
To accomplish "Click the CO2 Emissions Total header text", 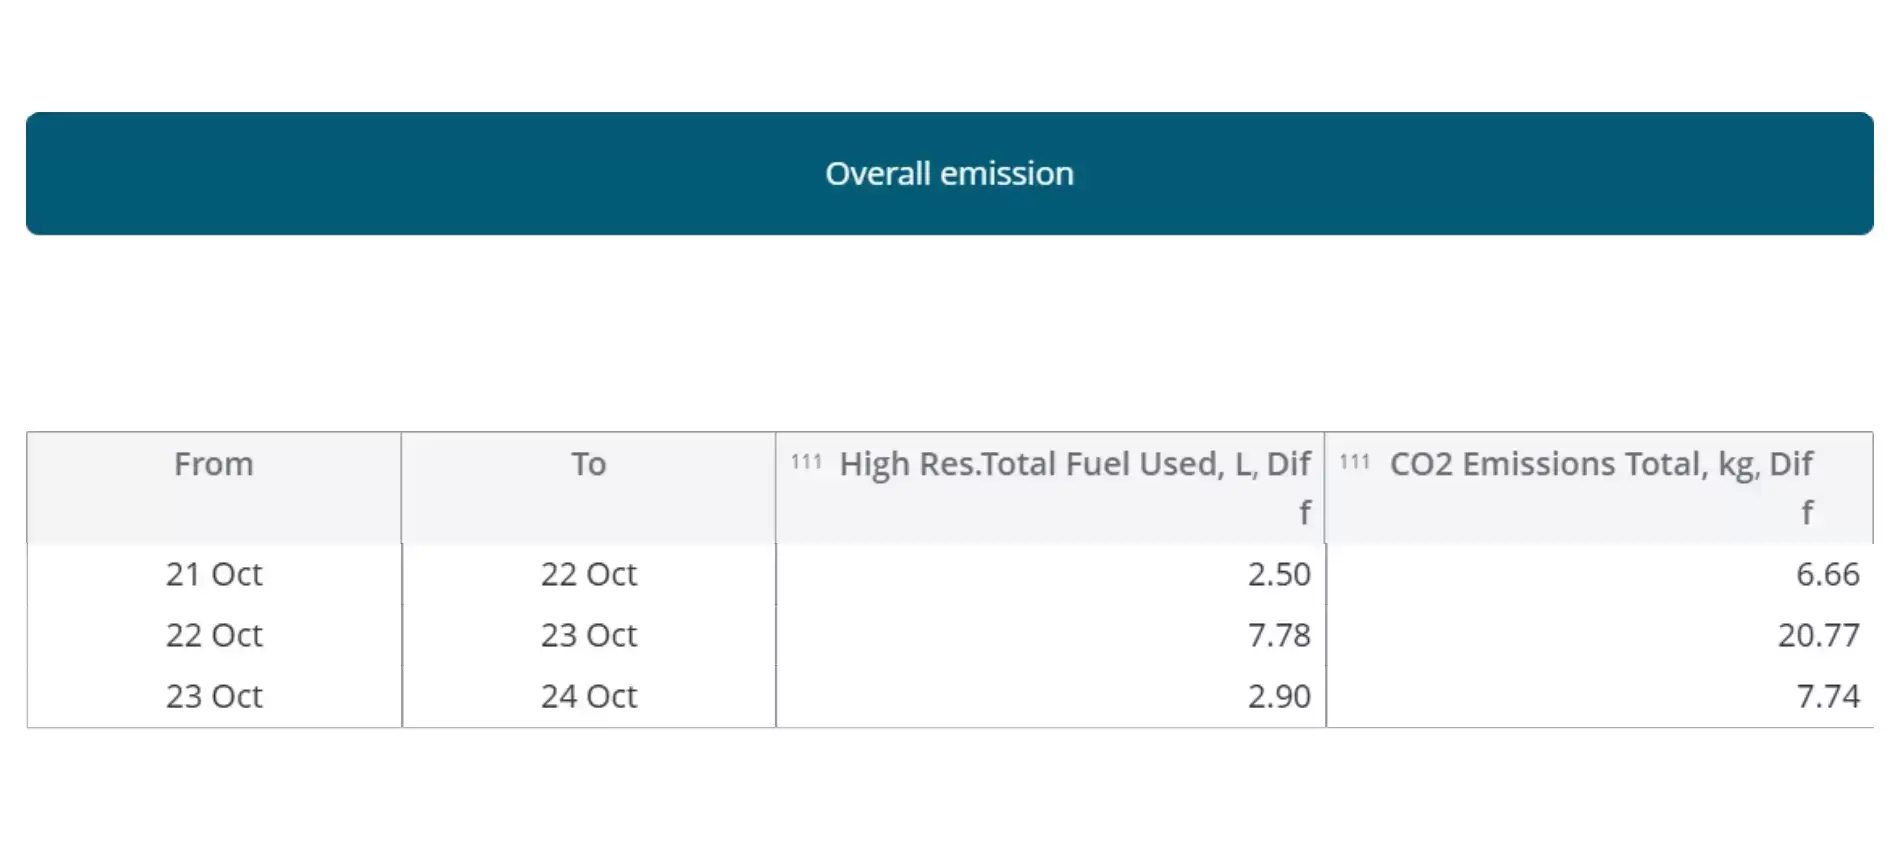I will point(1600,464).
